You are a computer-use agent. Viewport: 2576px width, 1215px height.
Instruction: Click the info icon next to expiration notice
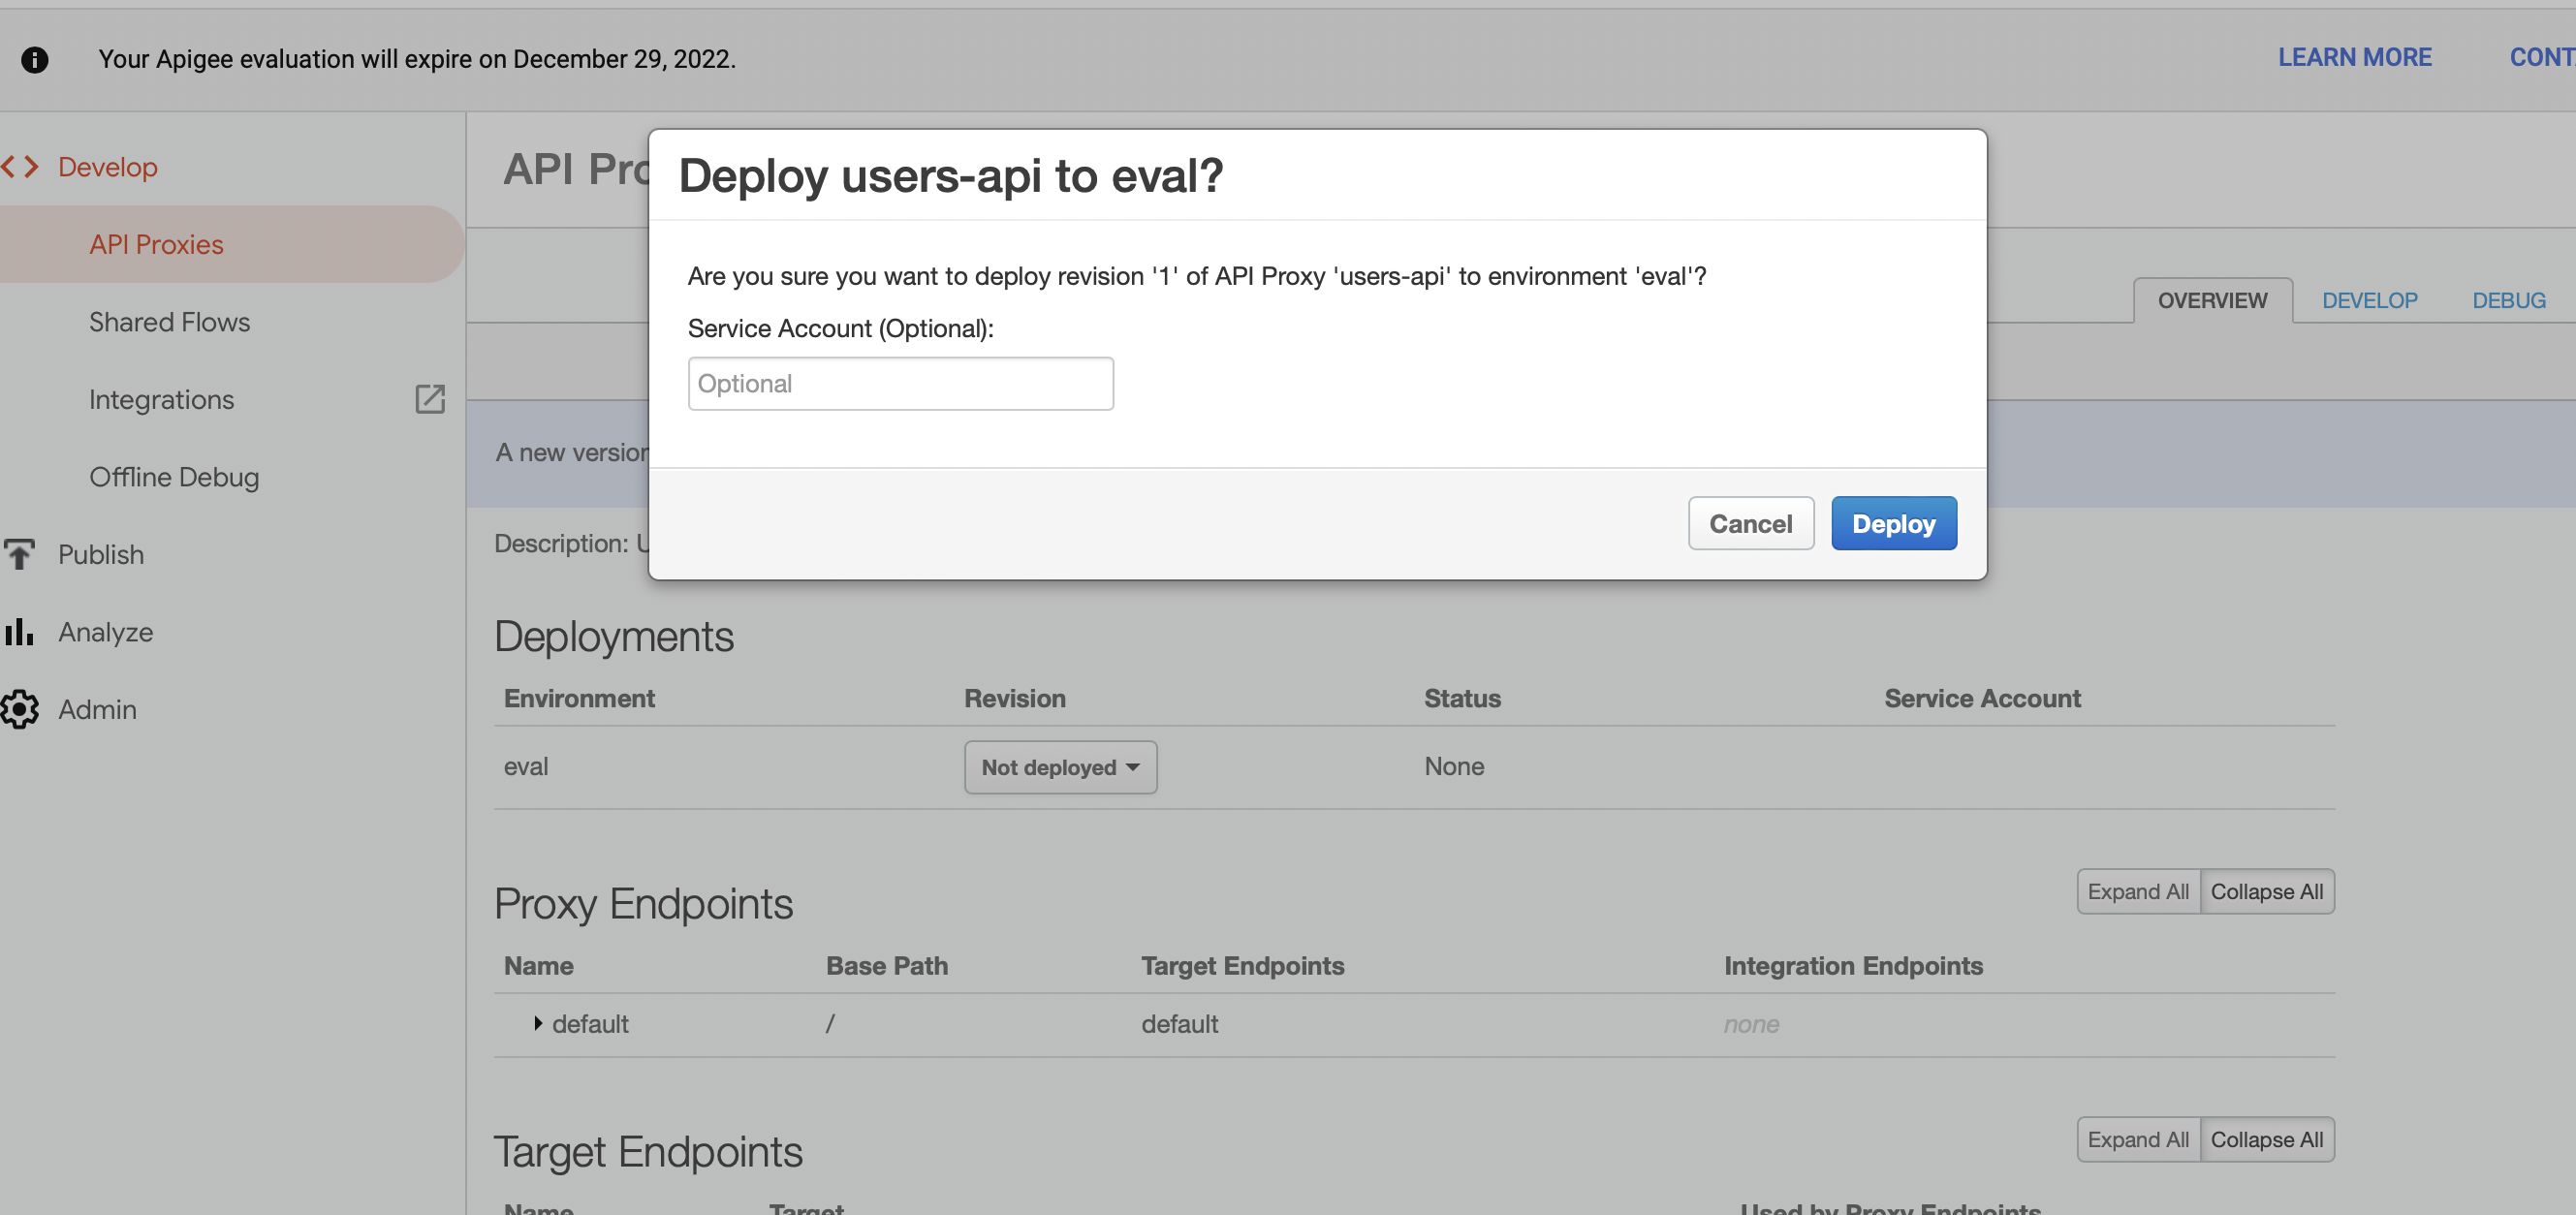pyautogui.click(x=36, y=59)
